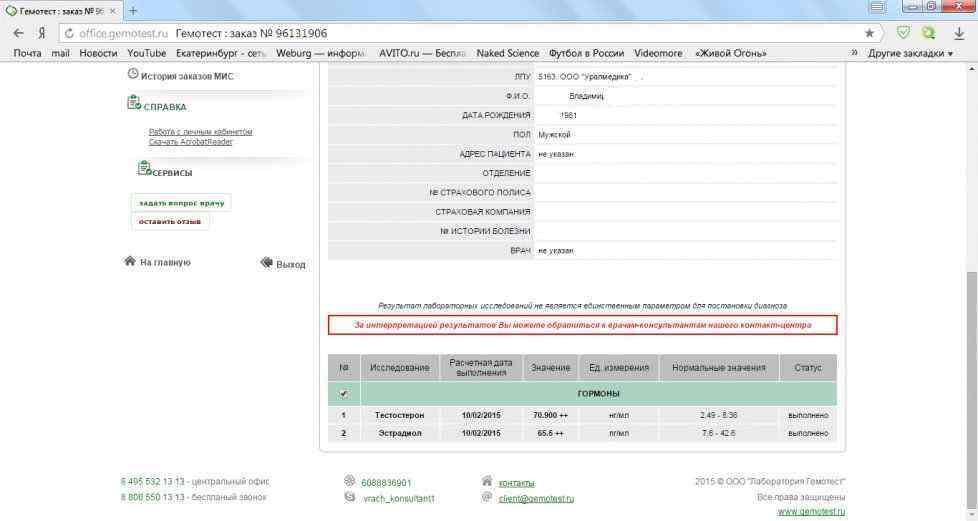The image size is (978, 521).
Task: Open the YouTube bookmark
Action: pyautogui.click(x=146, y=53)
